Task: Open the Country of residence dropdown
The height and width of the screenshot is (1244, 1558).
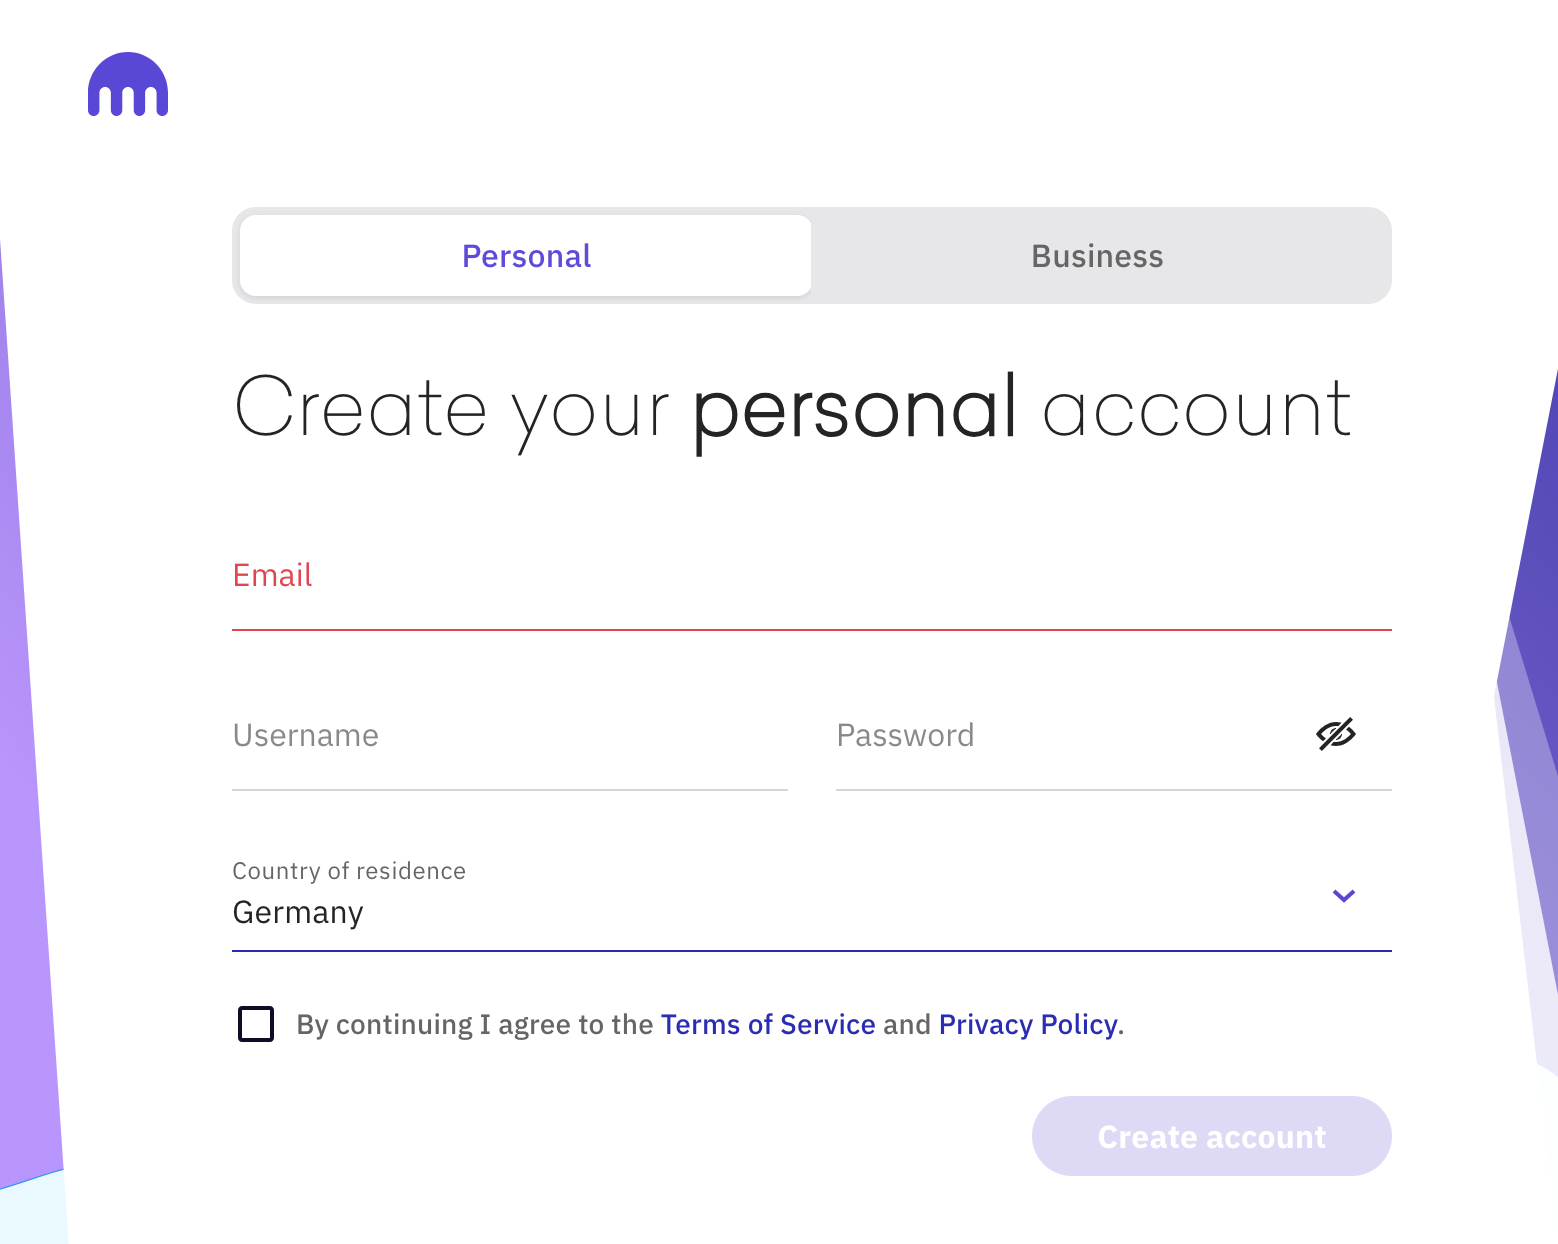Action: coord(780,898)
